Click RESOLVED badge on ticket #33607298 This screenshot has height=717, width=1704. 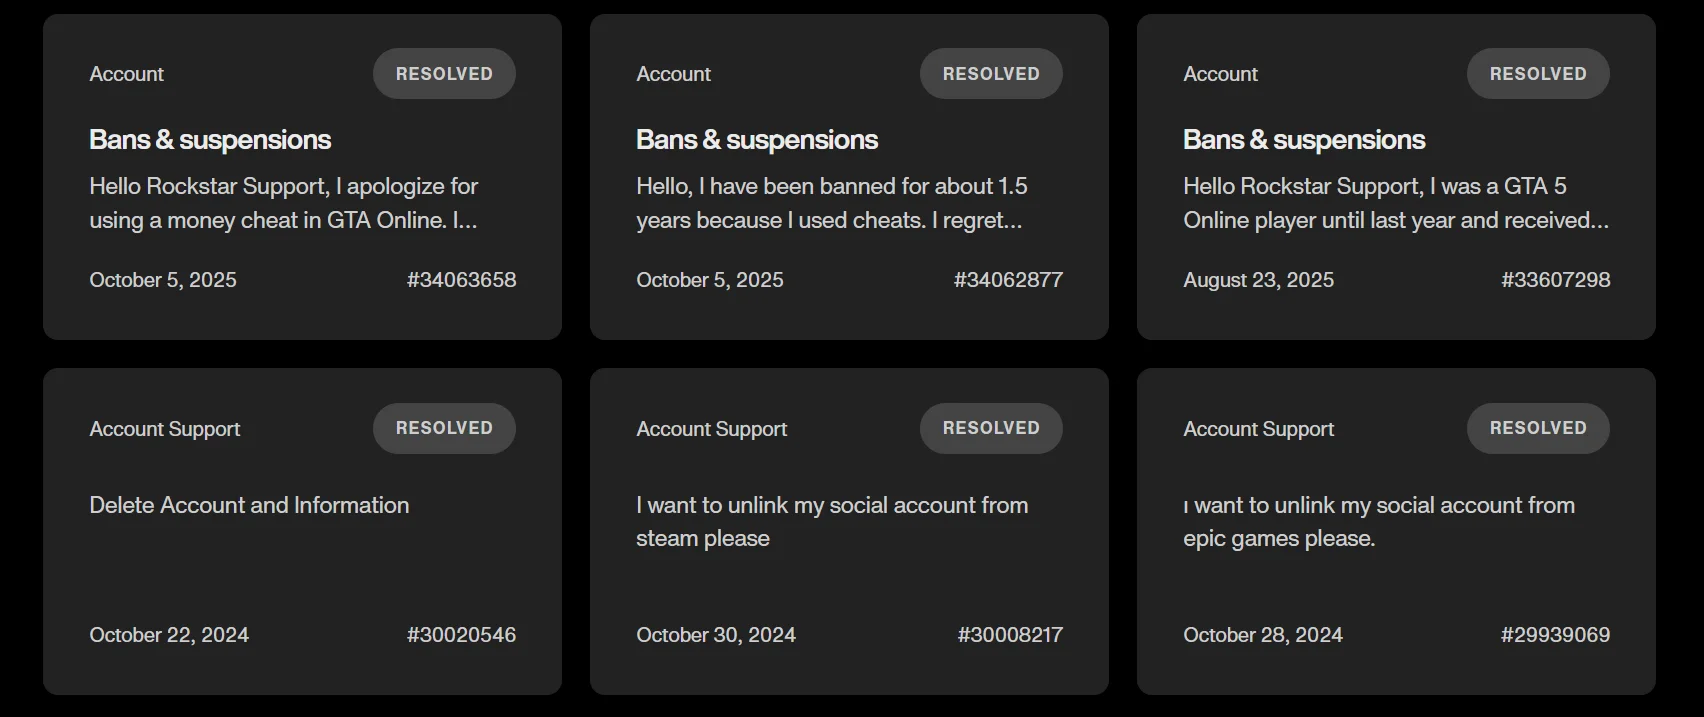(x=1538, y=74)
